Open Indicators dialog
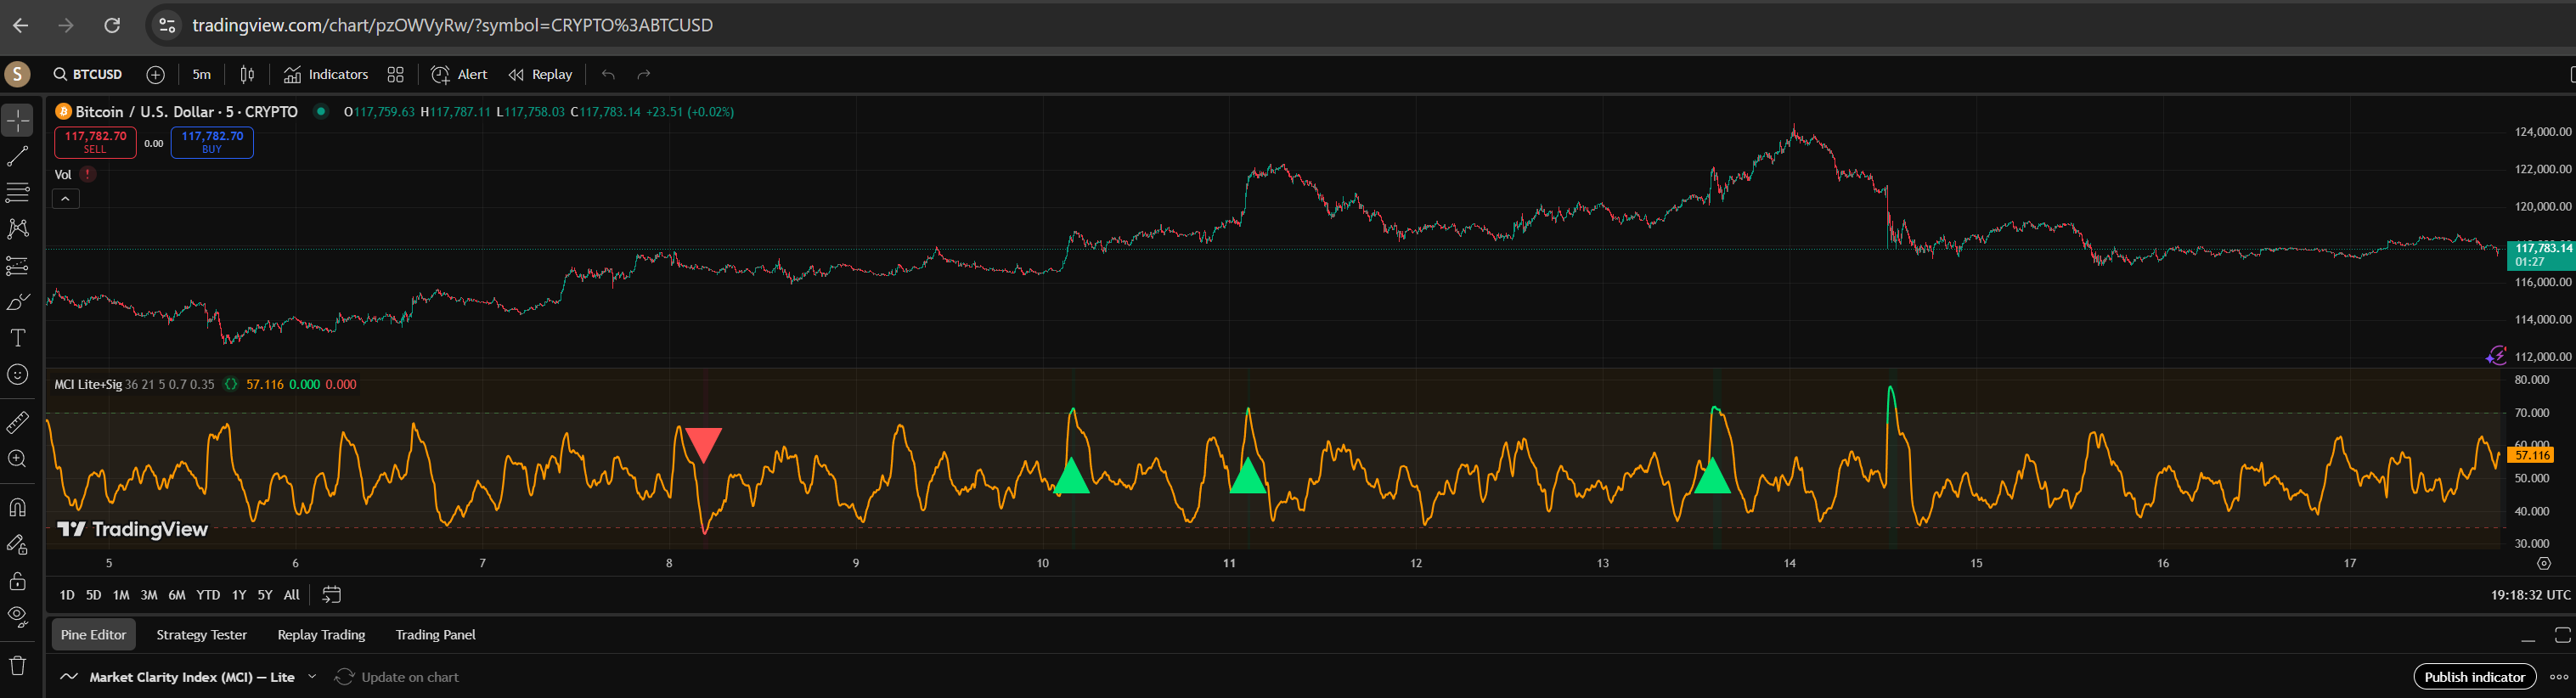The height and width of the screenshot is (698, 2576). click(326, 74)
